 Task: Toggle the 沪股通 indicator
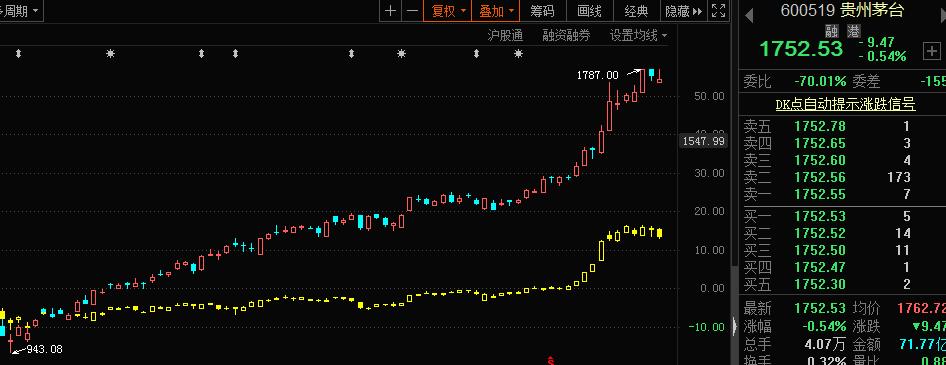click(505, 36)
